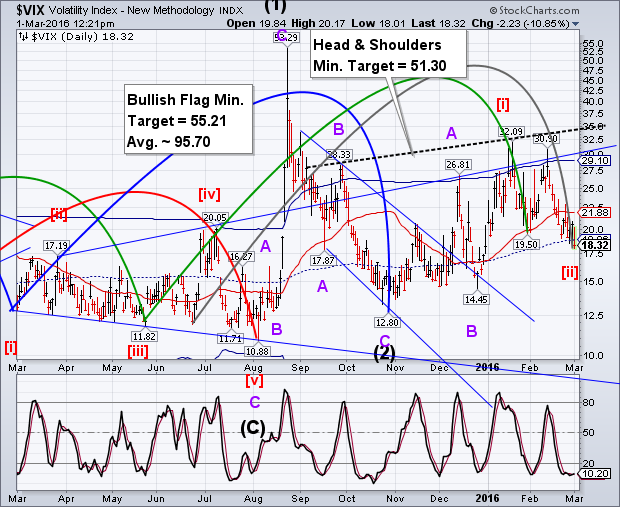This screenshot has height=507, width=620.
Task: Click the 14.45 low price label
Action: pyautogui.click(x=475, y=299)
